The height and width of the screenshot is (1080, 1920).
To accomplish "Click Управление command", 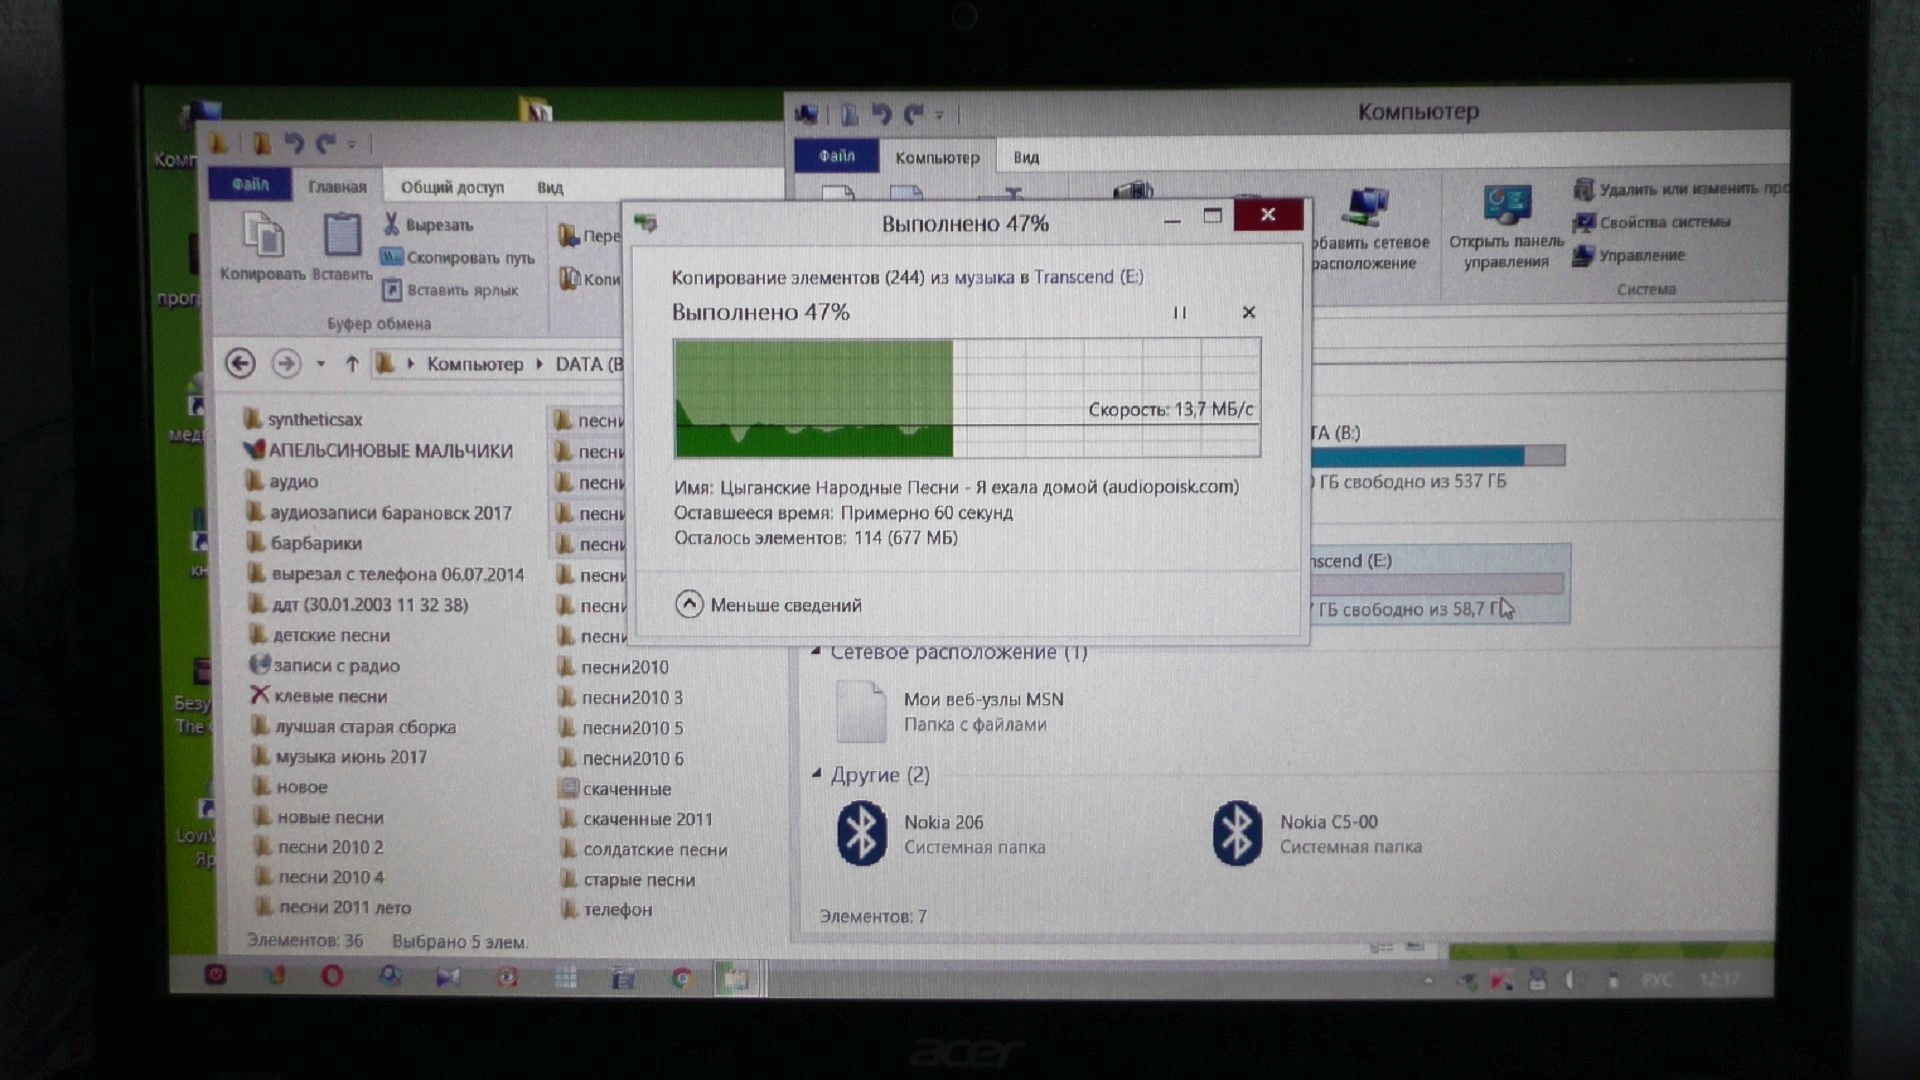I will pyautogui.click(x=1629, y=255).
